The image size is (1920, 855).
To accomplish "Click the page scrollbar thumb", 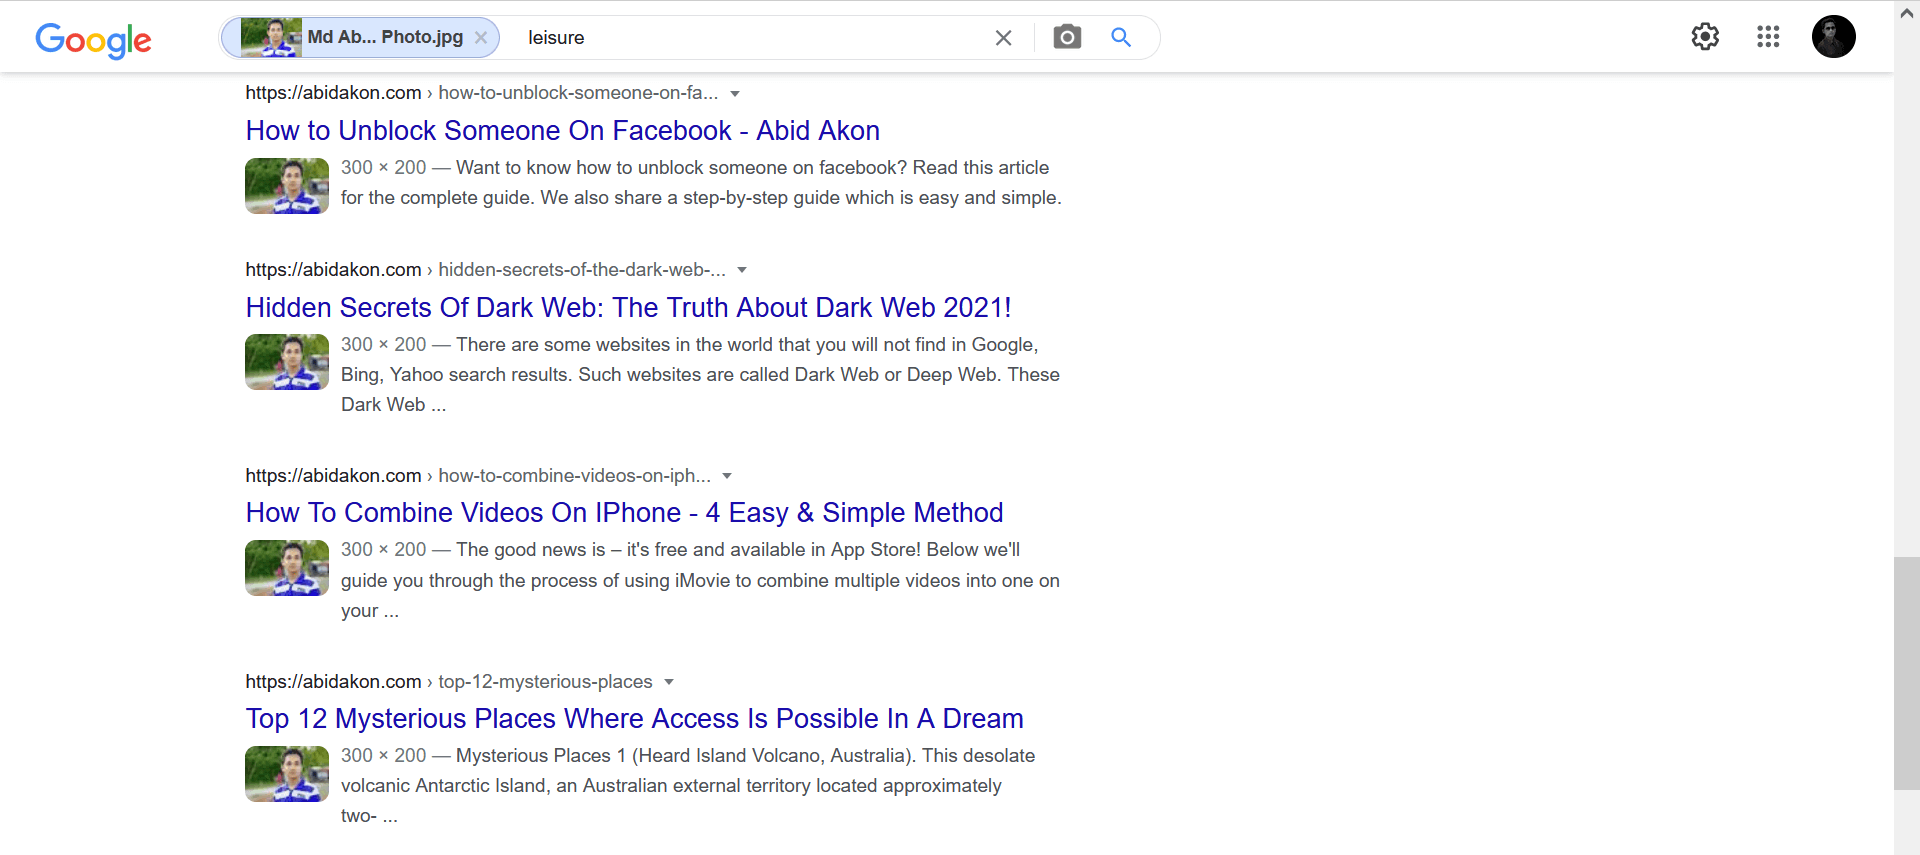I will click(x=1907, y=673).
